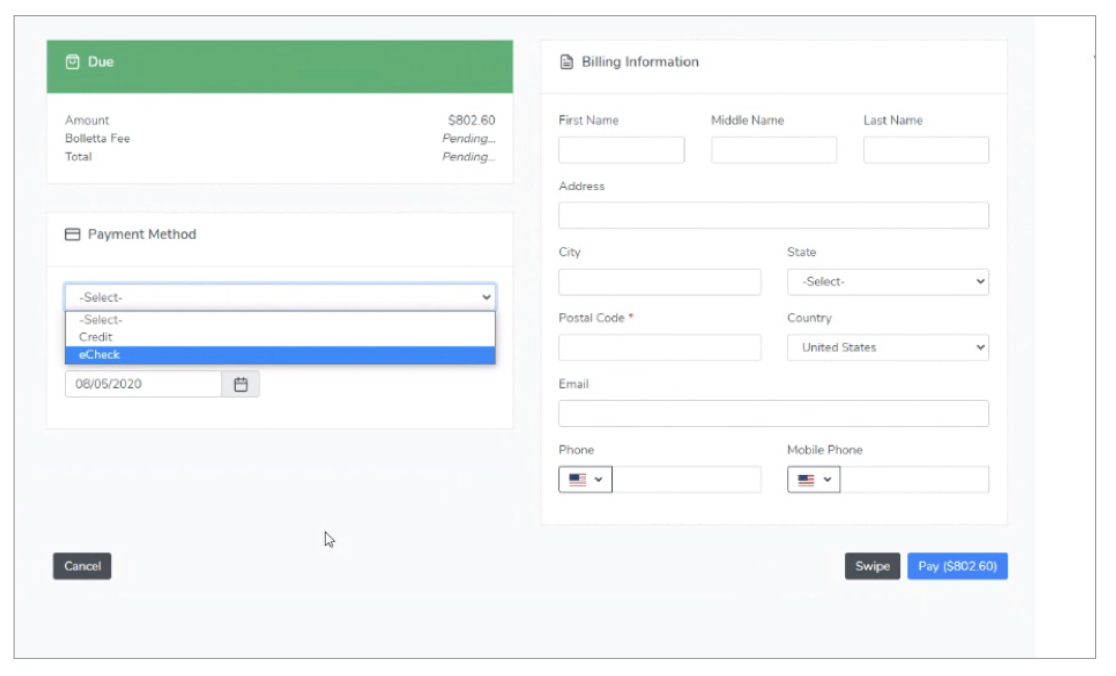Pick the -Select- placeholder option in list
This screenshot has width=1116, height=676.
coord(280,320)
